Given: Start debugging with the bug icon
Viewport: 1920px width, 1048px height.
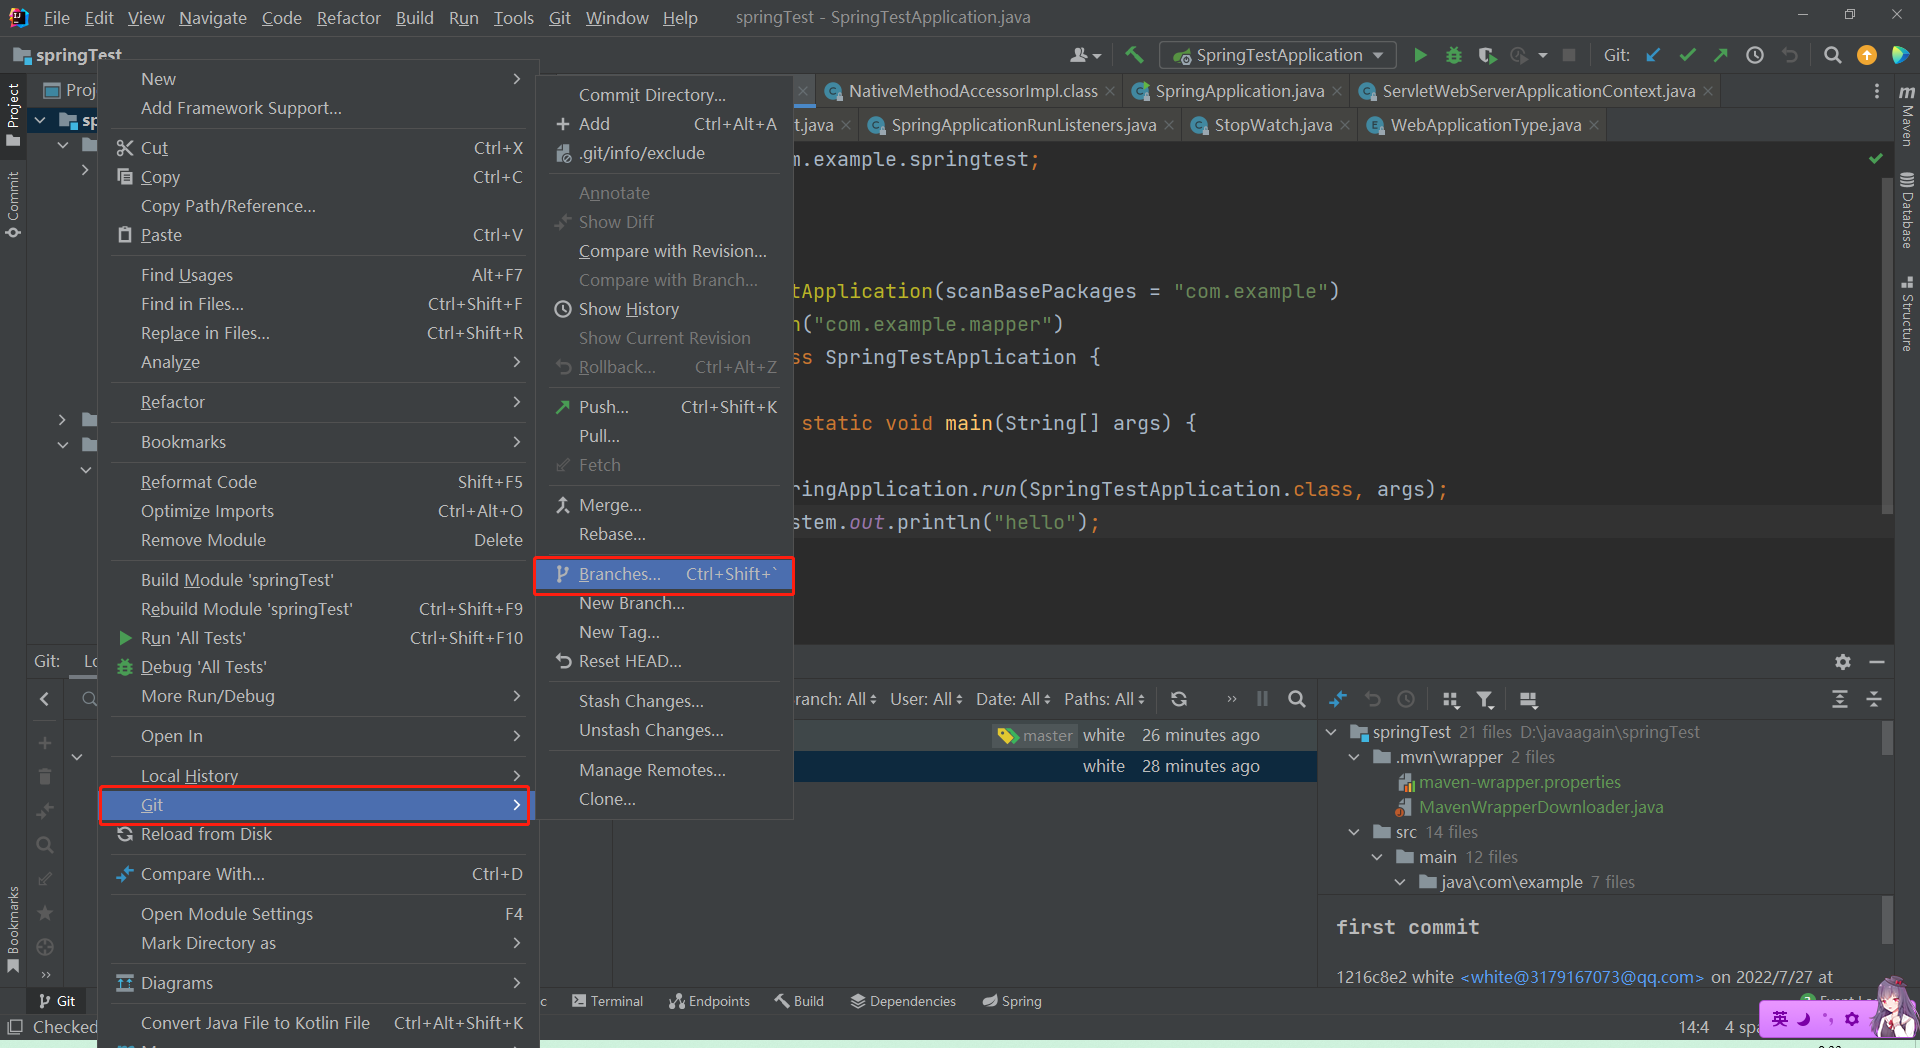Looking at the screenshot, I should 1454,55.
